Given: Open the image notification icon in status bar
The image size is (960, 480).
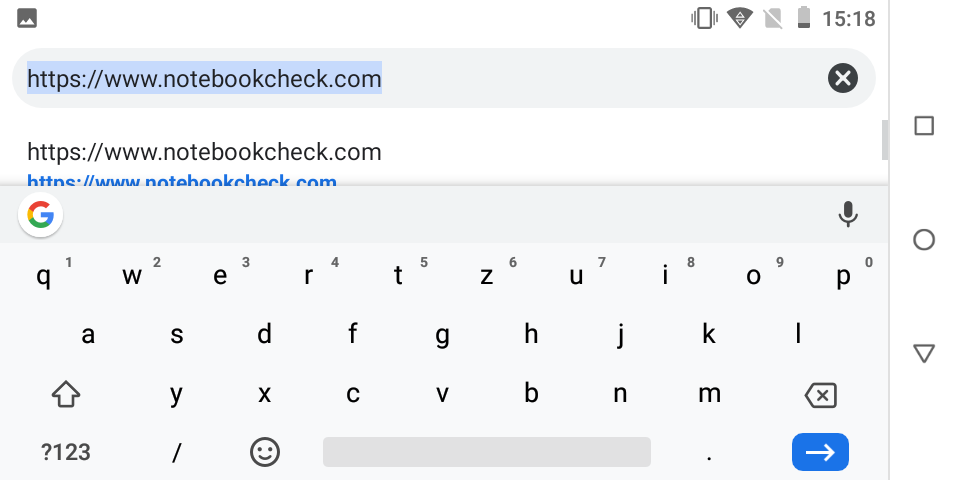Looking at the screenshot, I should [x=28, y=18].
